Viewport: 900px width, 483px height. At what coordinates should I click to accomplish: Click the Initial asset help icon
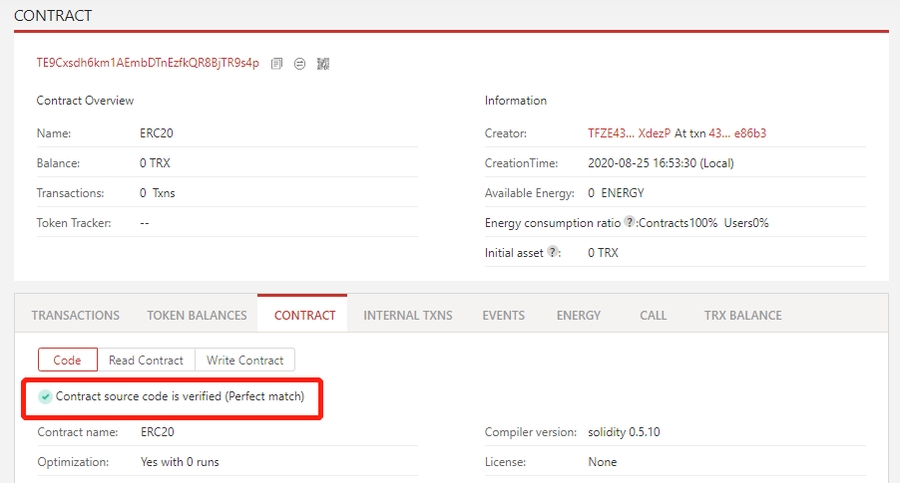(552, 253)
